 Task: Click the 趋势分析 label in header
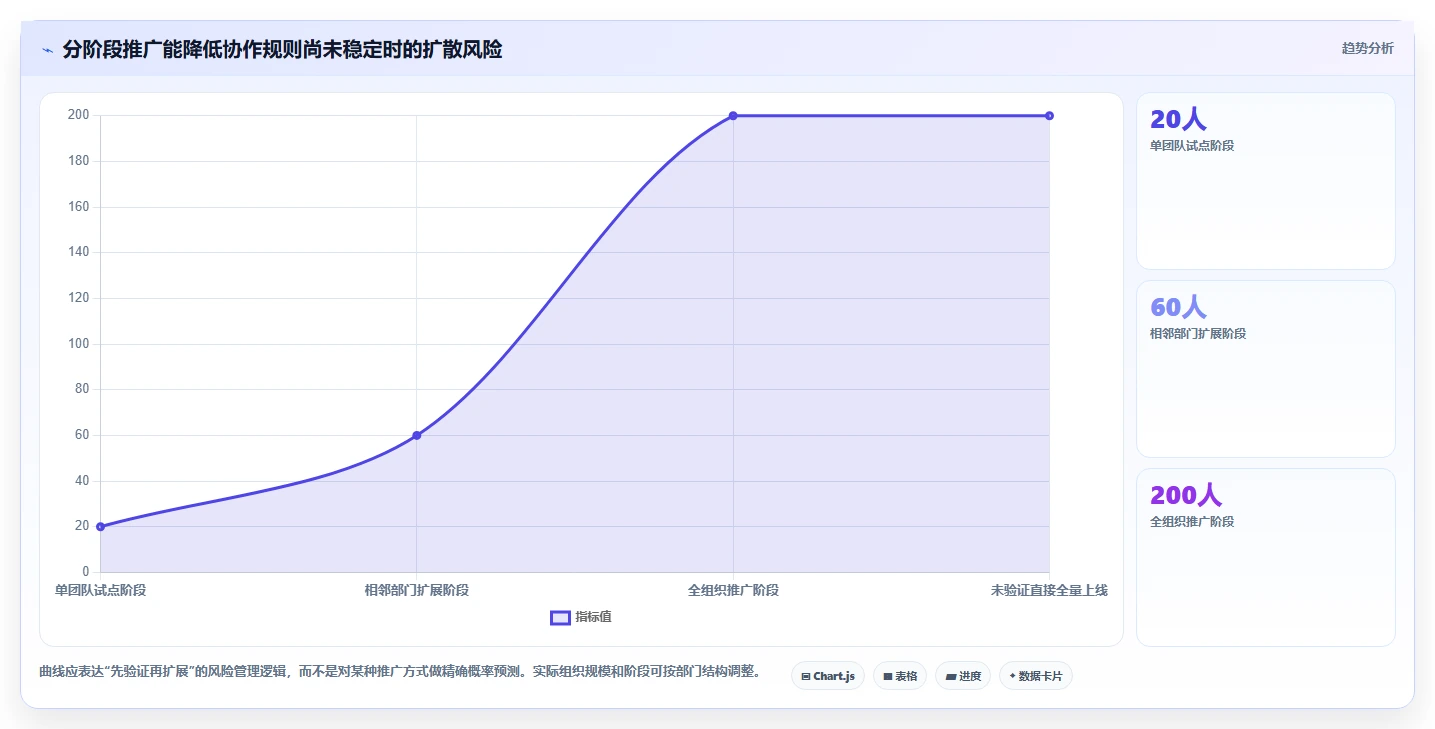pyautogui.click(x=1367, y=48)
